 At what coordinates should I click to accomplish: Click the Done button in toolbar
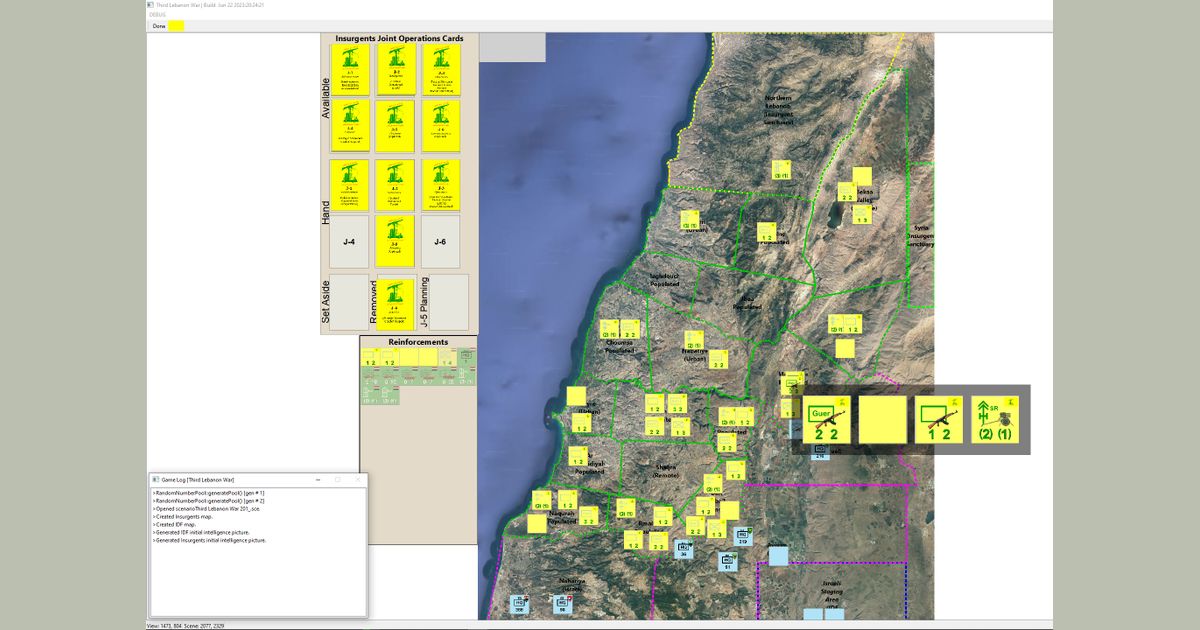[158, 26]
